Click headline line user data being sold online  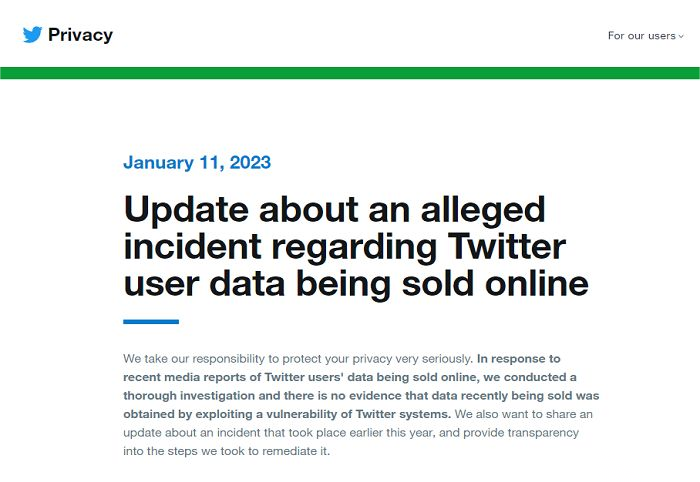pyautogui.click(x=356, y=284)
